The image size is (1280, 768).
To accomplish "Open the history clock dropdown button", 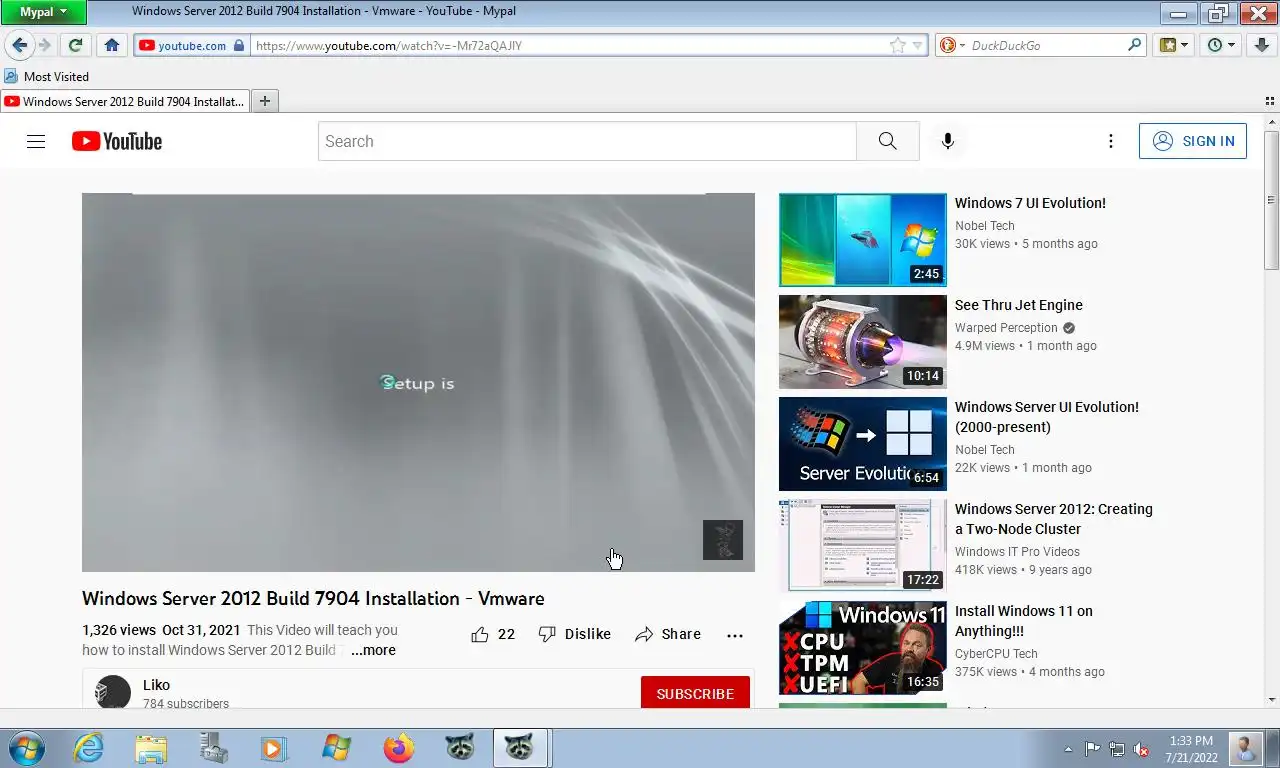I will 1221,45.
